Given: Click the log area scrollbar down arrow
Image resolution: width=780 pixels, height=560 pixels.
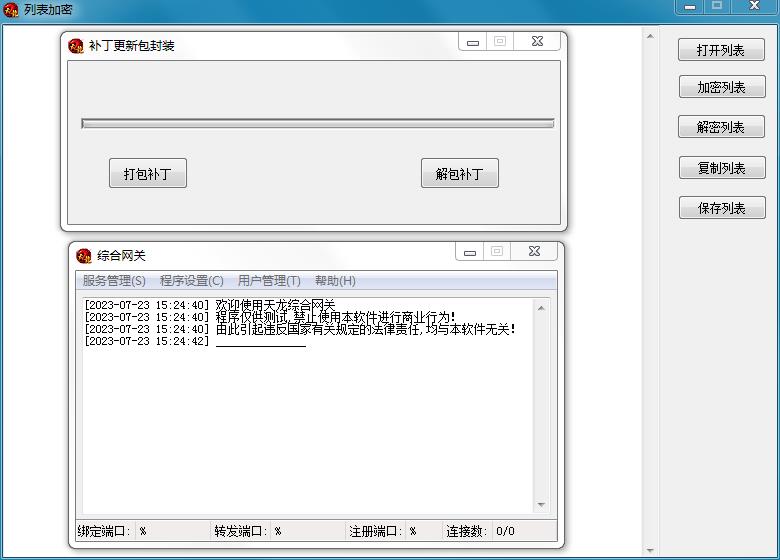Looking at the screenshot, I should (541, 505).
